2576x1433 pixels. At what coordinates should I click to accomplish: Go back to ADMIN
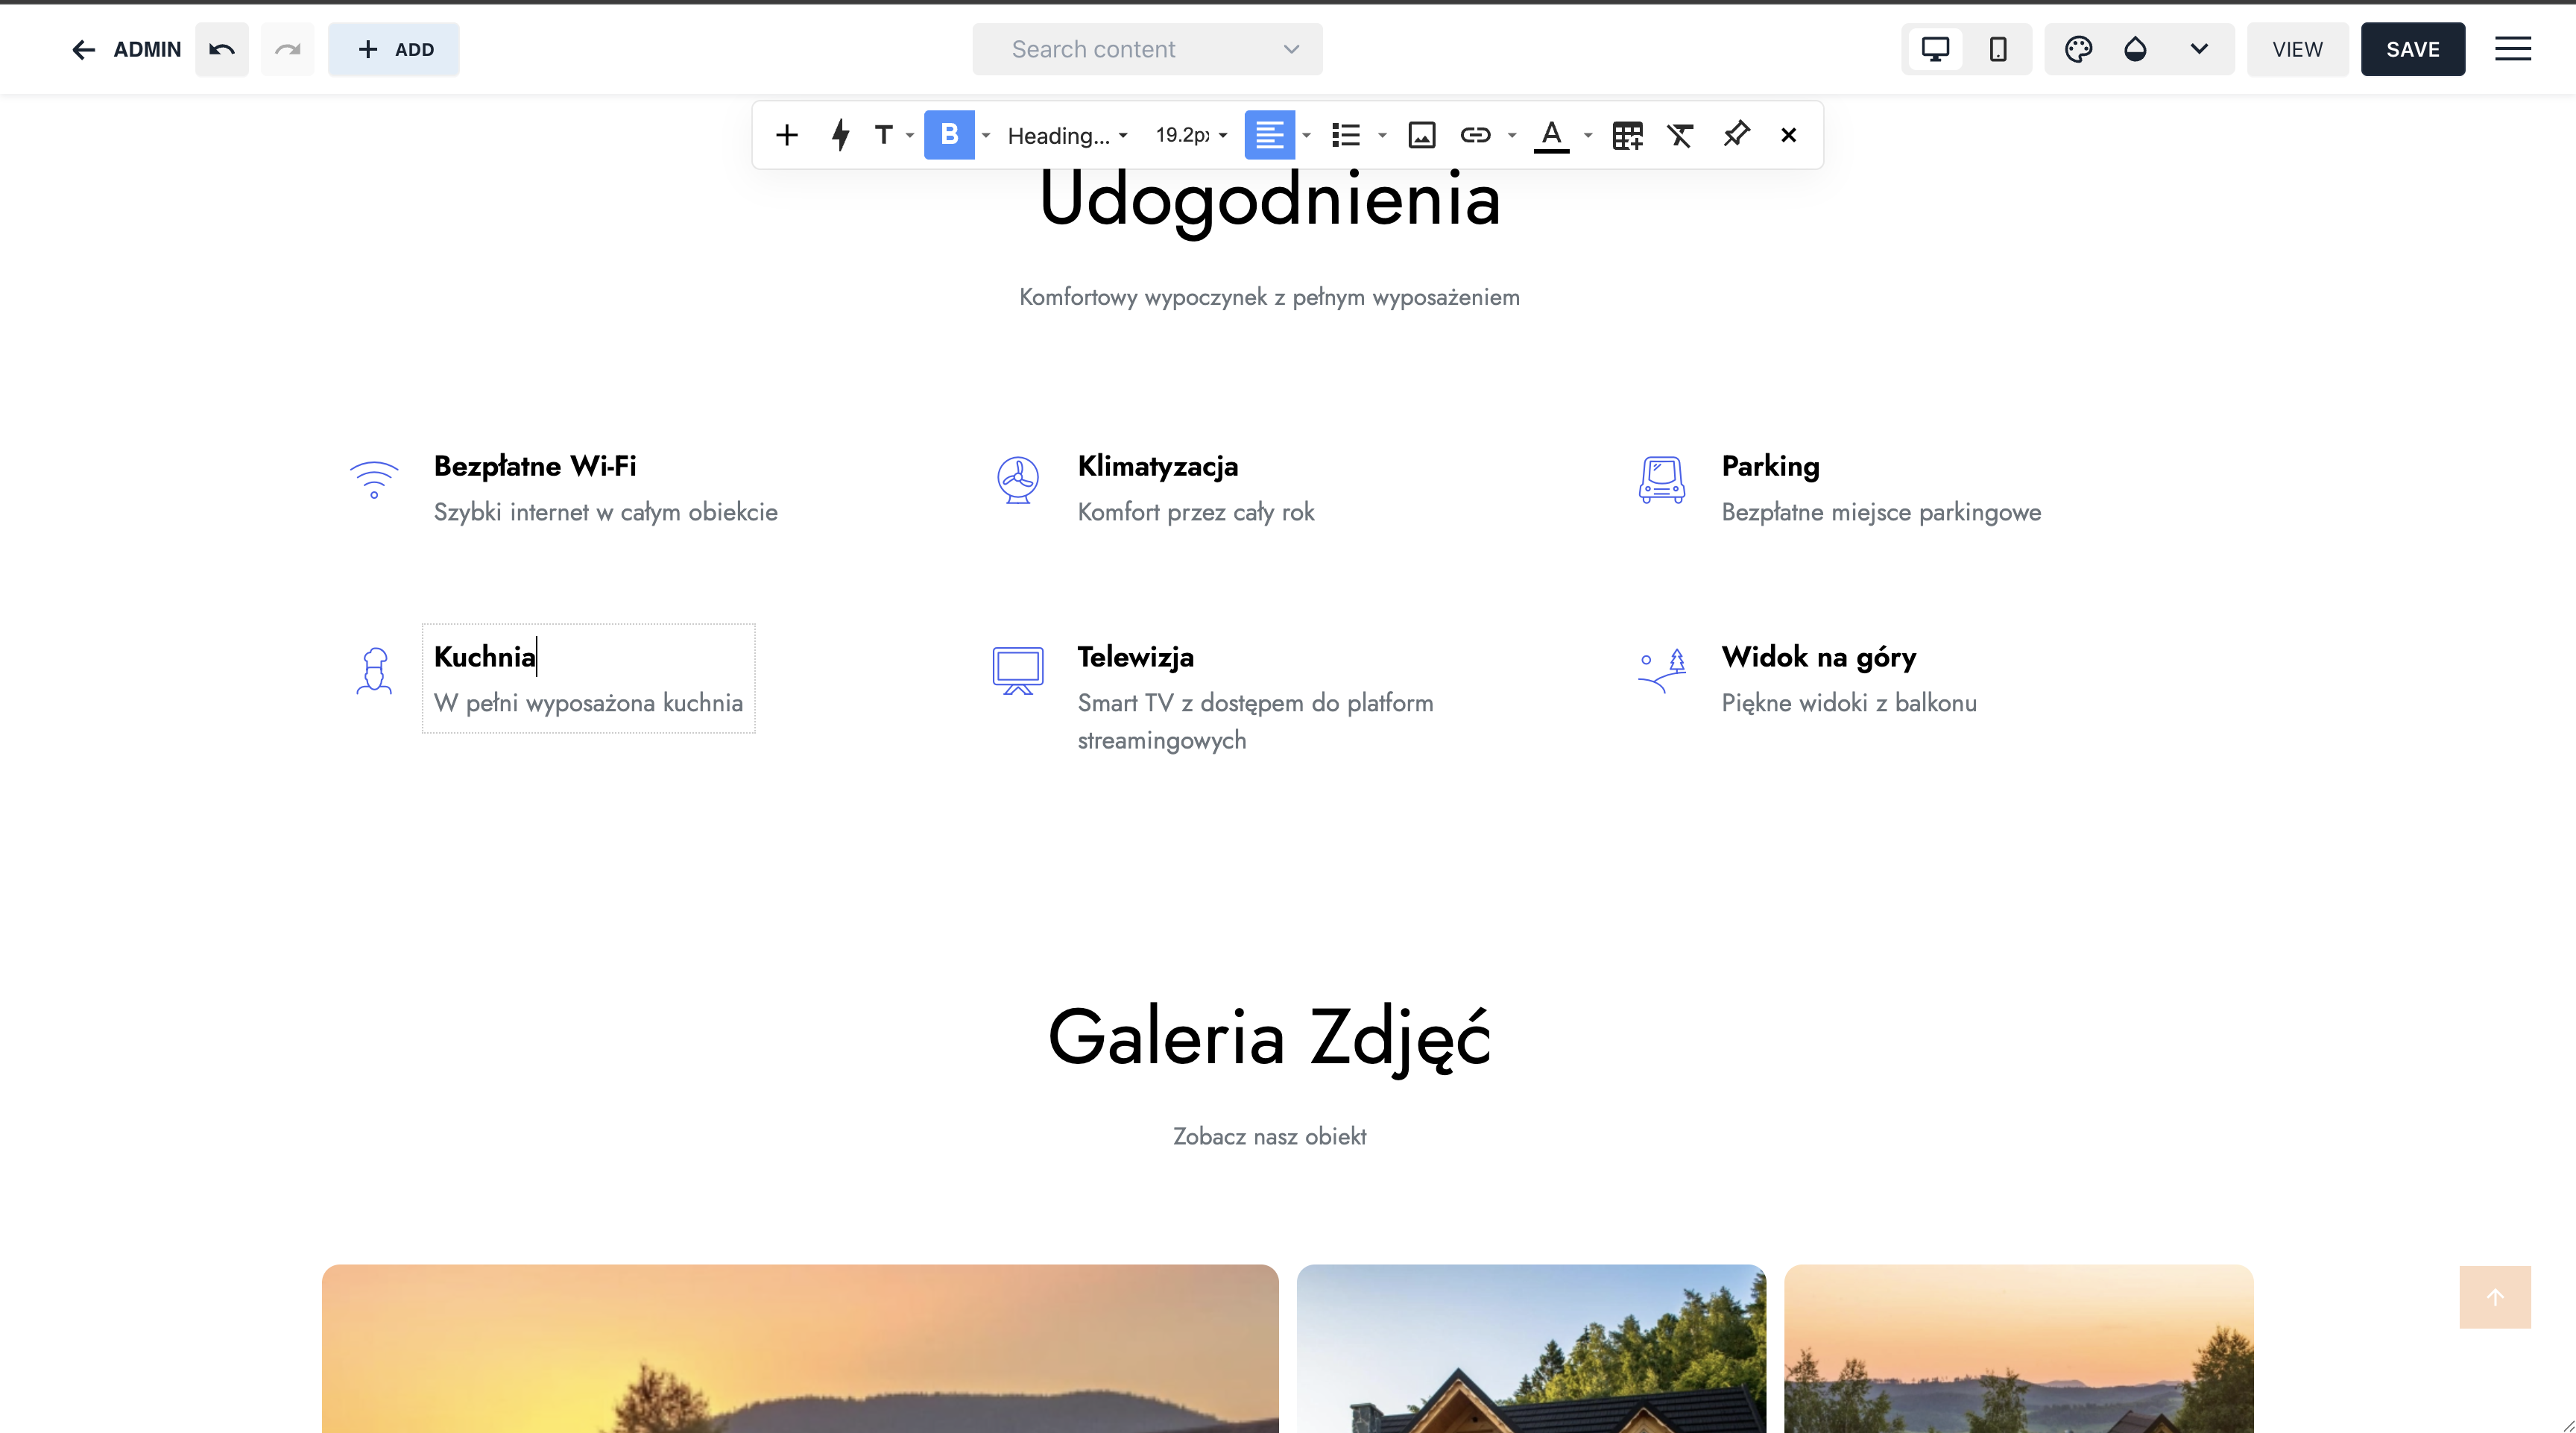[126, 49]
